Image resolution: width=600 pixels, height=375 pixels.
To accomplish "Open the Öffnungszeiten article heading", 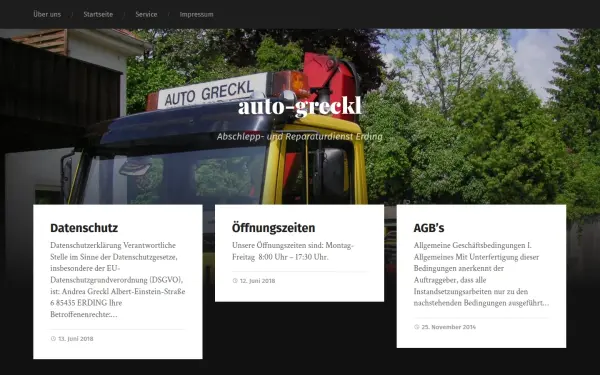I will pos(274,228).
